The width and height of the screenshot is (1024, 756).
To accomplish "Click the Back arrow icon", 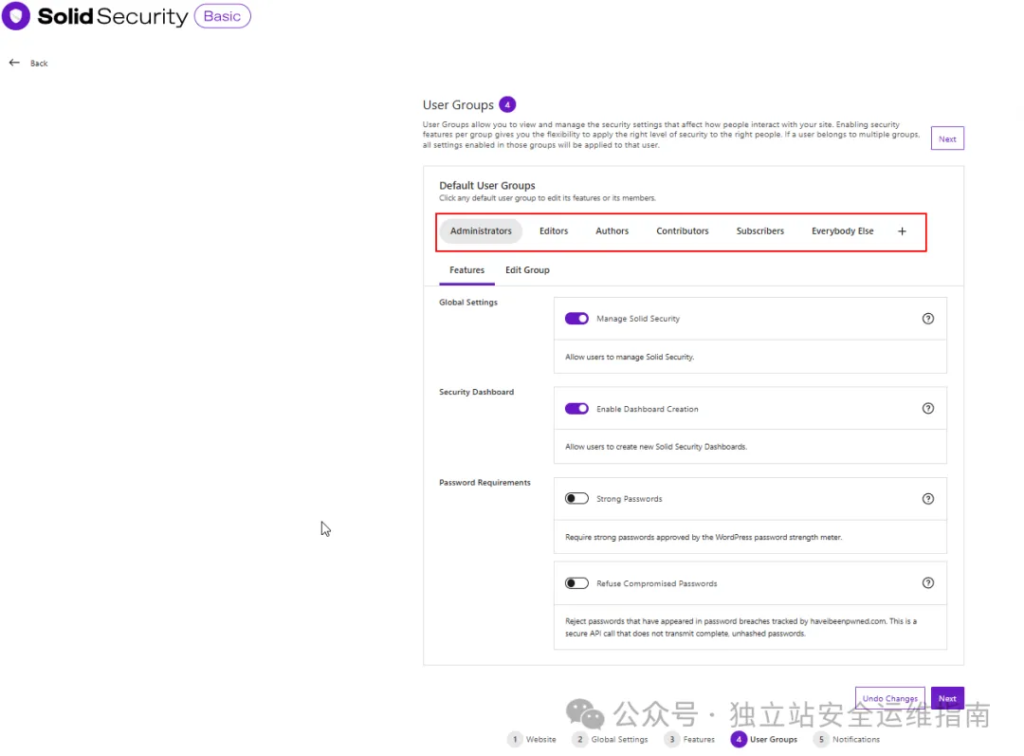I will coord(14,63).
